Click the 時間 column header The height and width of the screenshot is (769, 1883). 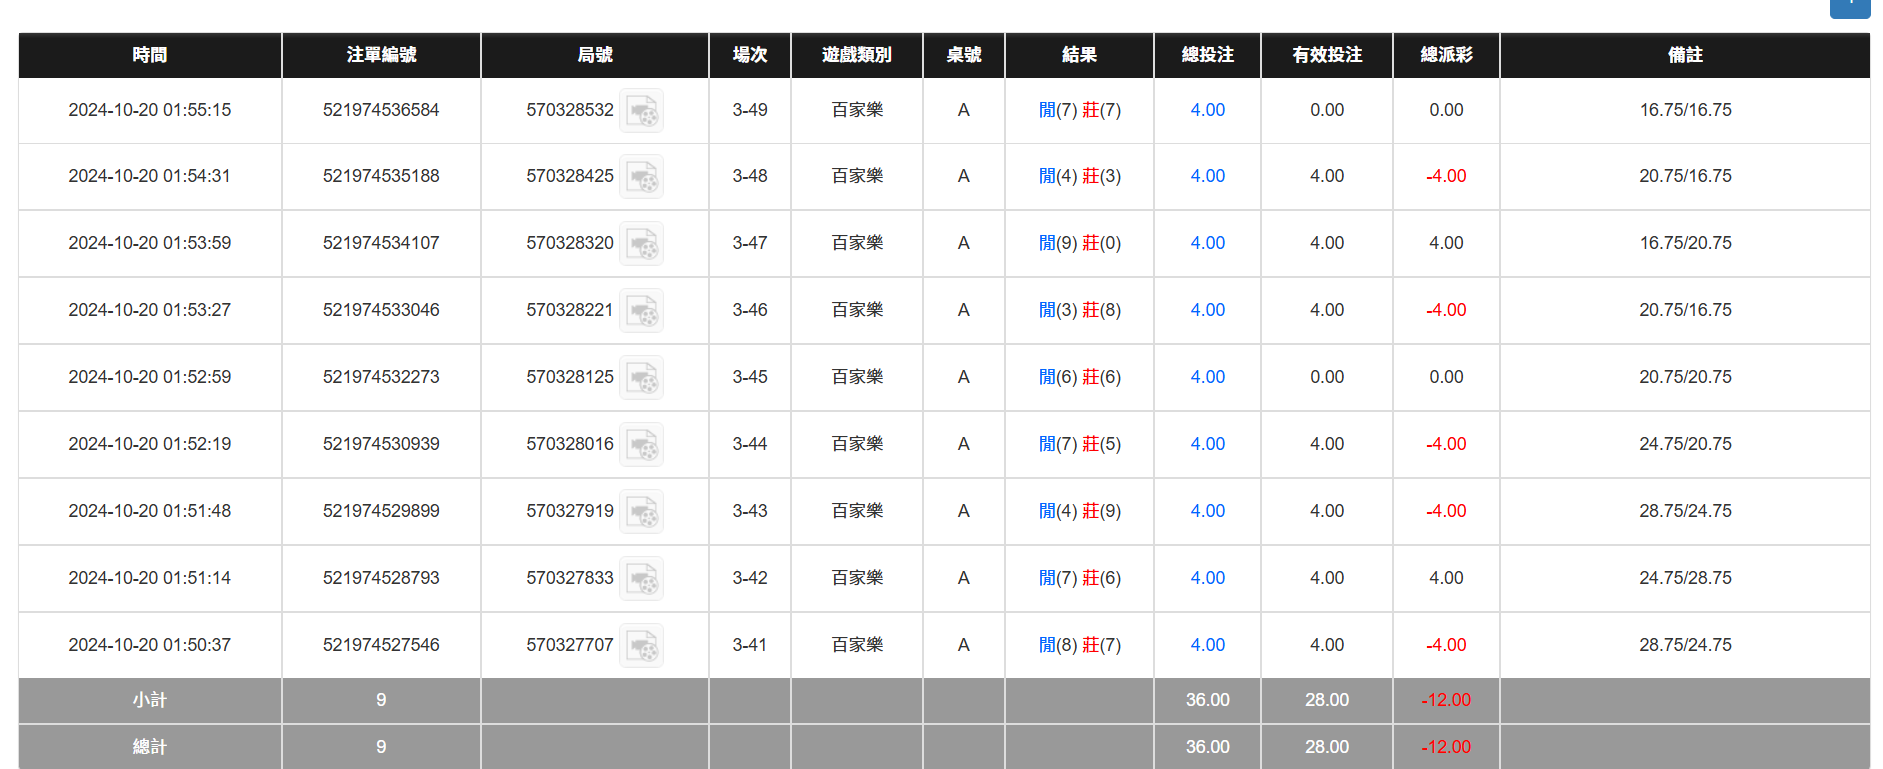click(150, 55)
